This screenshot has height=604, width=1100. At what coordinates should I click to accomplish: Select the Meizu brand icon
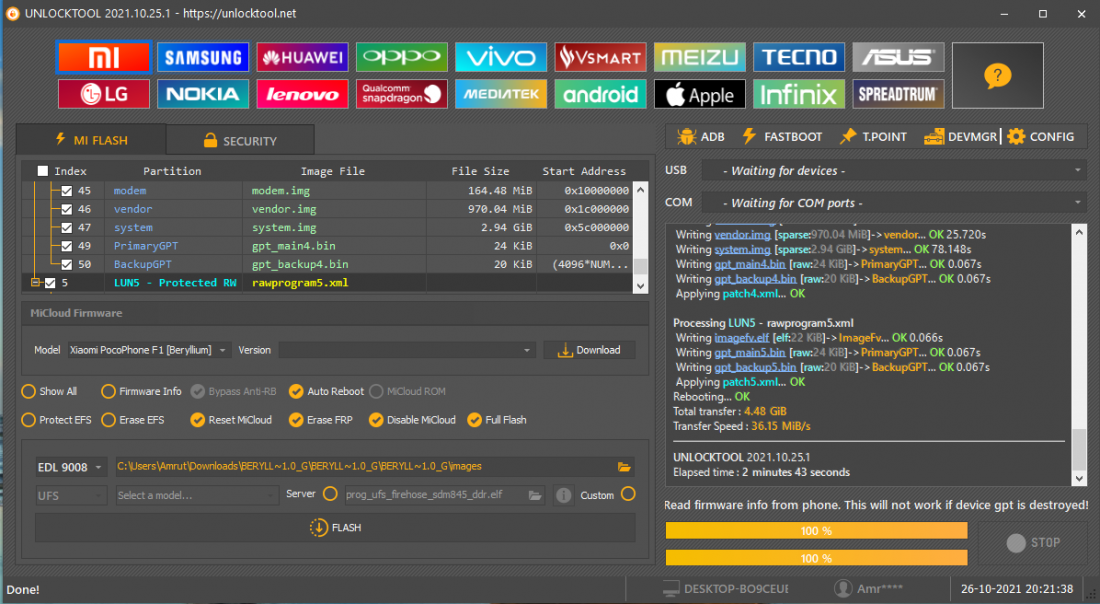coord(699,58)
